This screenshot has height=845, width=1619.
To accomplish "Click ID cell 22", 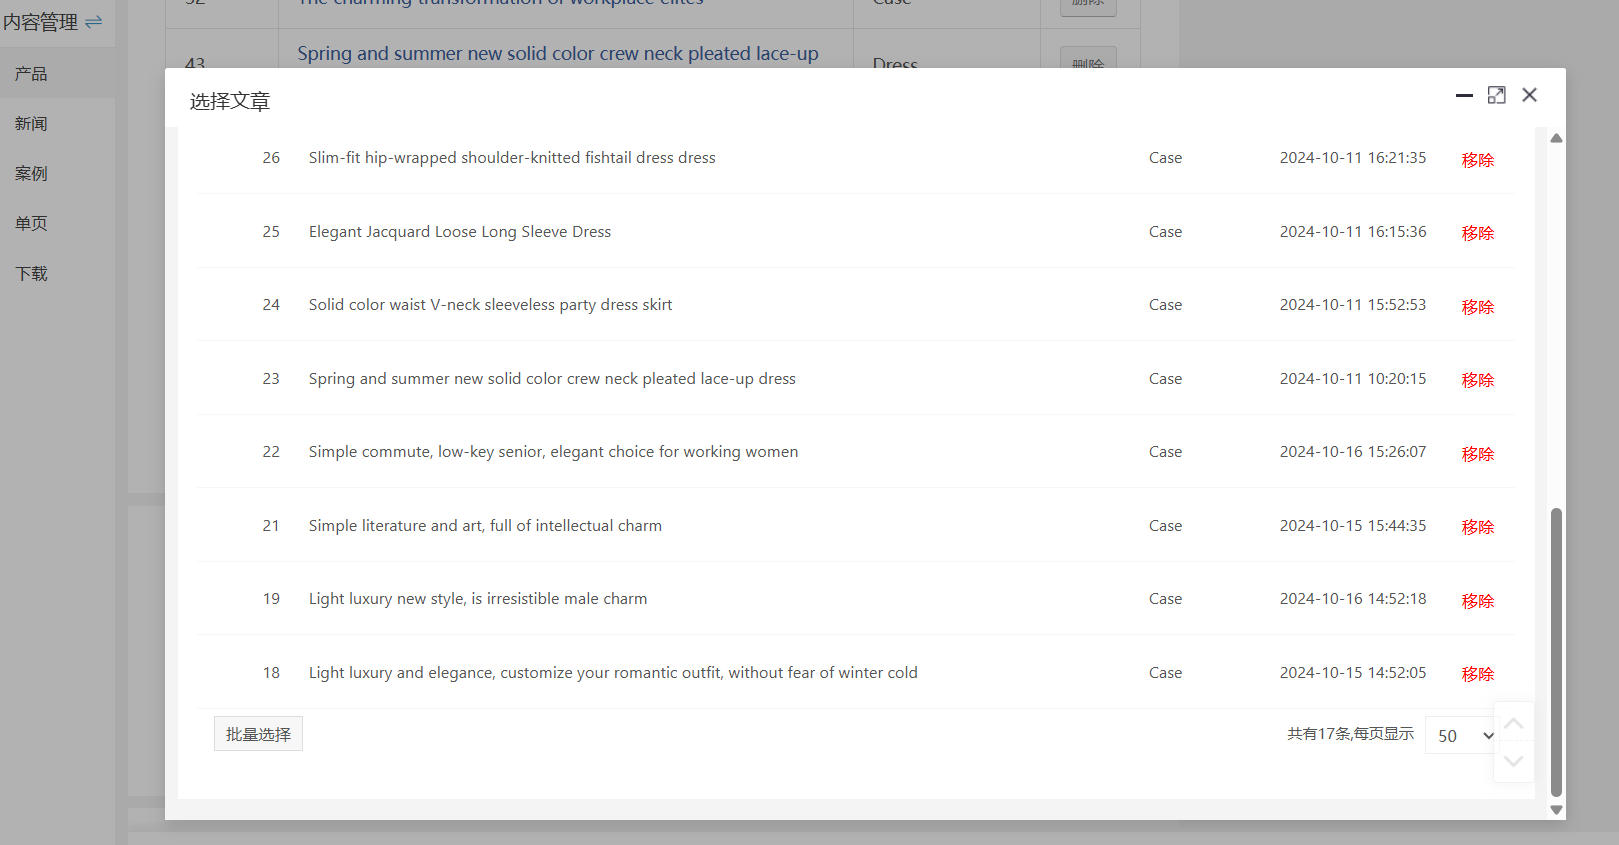I will pyautogui.click(x=271, y=452).
